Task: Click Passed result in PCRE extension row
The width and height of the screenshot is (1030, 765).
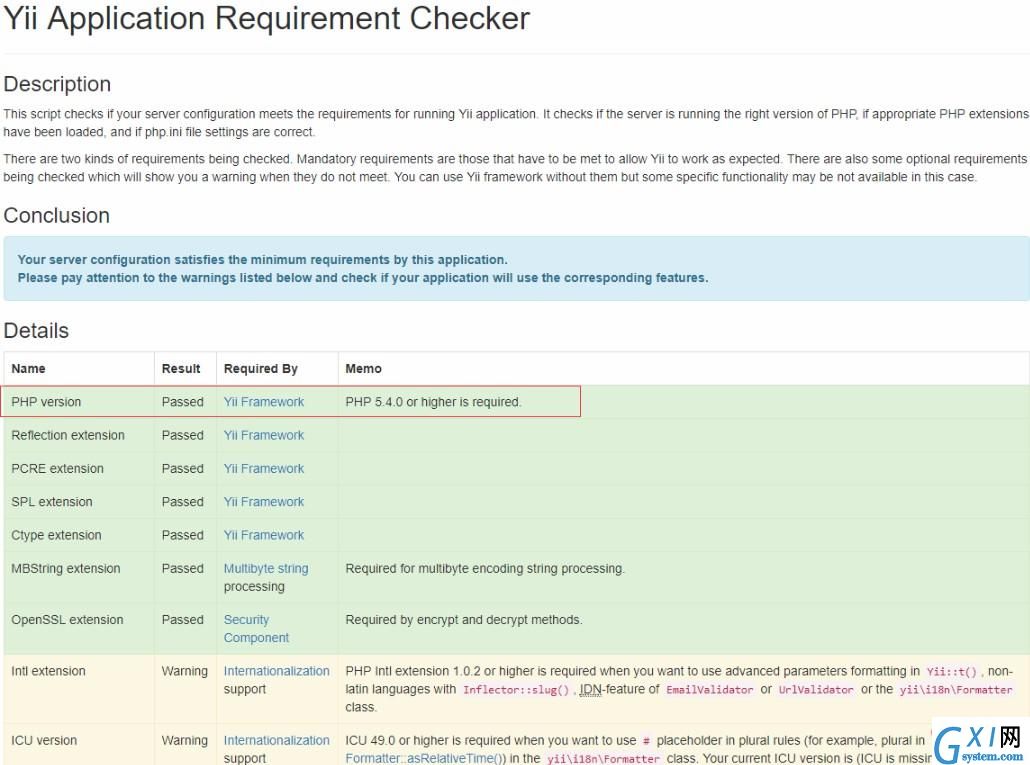Action: pyautogui.click(x=183, y=469)
